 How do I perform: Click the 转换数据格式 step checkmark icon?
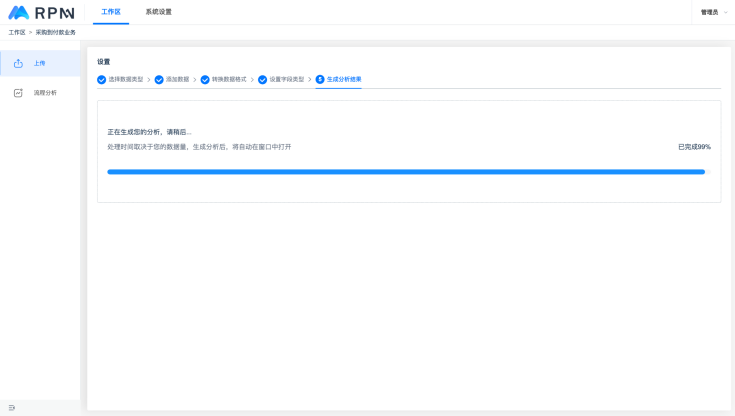(x=205, y=79)
